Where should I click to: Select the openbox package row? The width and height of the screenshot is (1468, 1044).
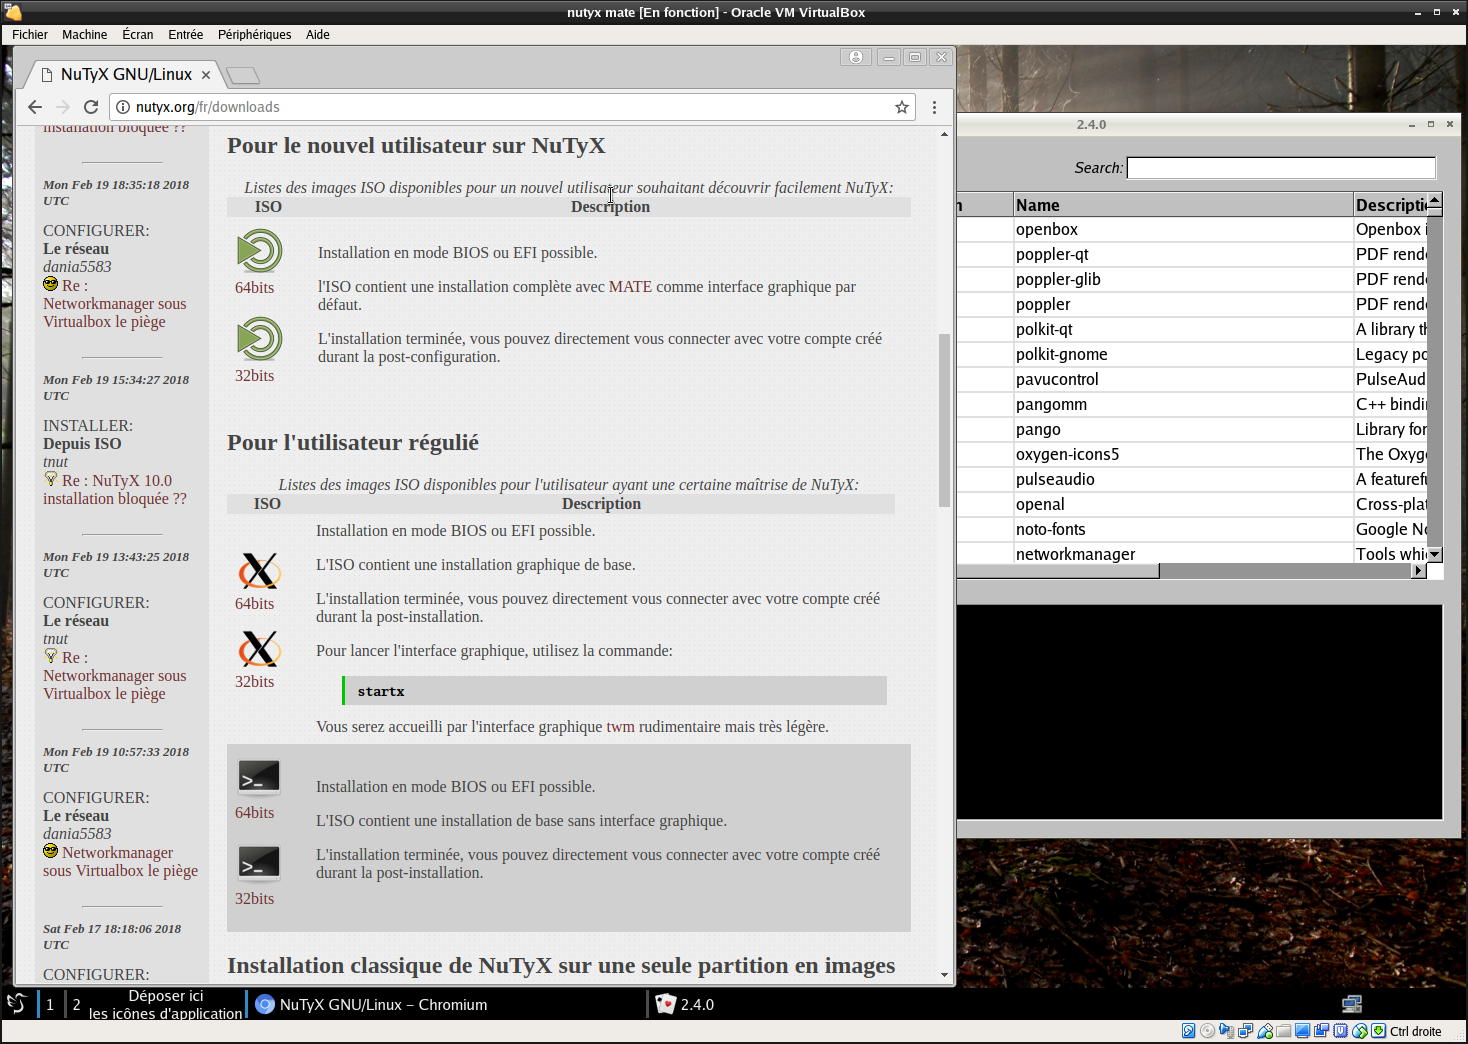[1192, 229]
